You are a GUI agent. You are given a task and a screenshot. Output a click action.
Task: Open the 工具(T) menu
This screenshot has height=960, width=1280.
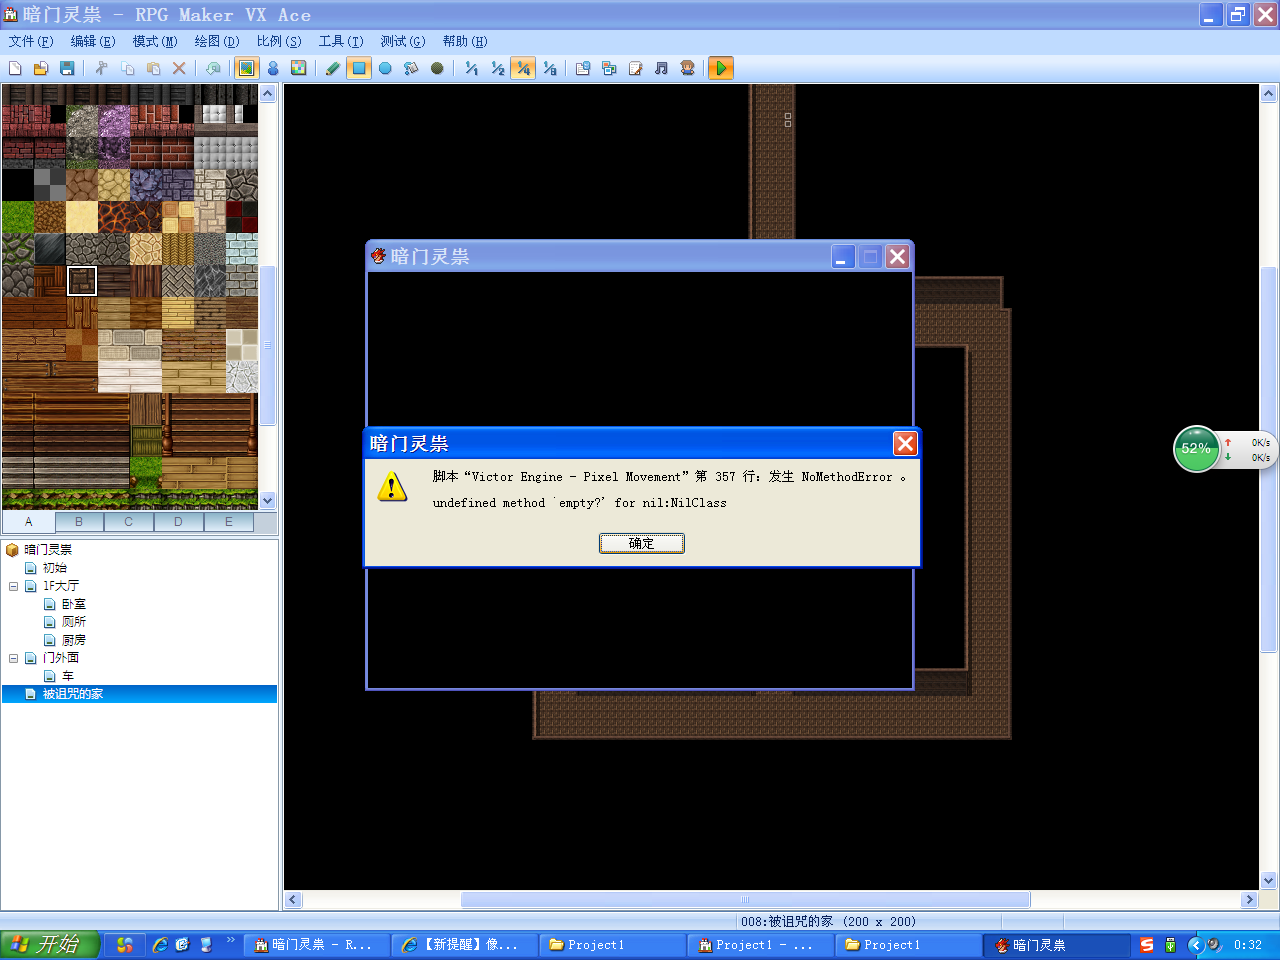coord(341,41)
